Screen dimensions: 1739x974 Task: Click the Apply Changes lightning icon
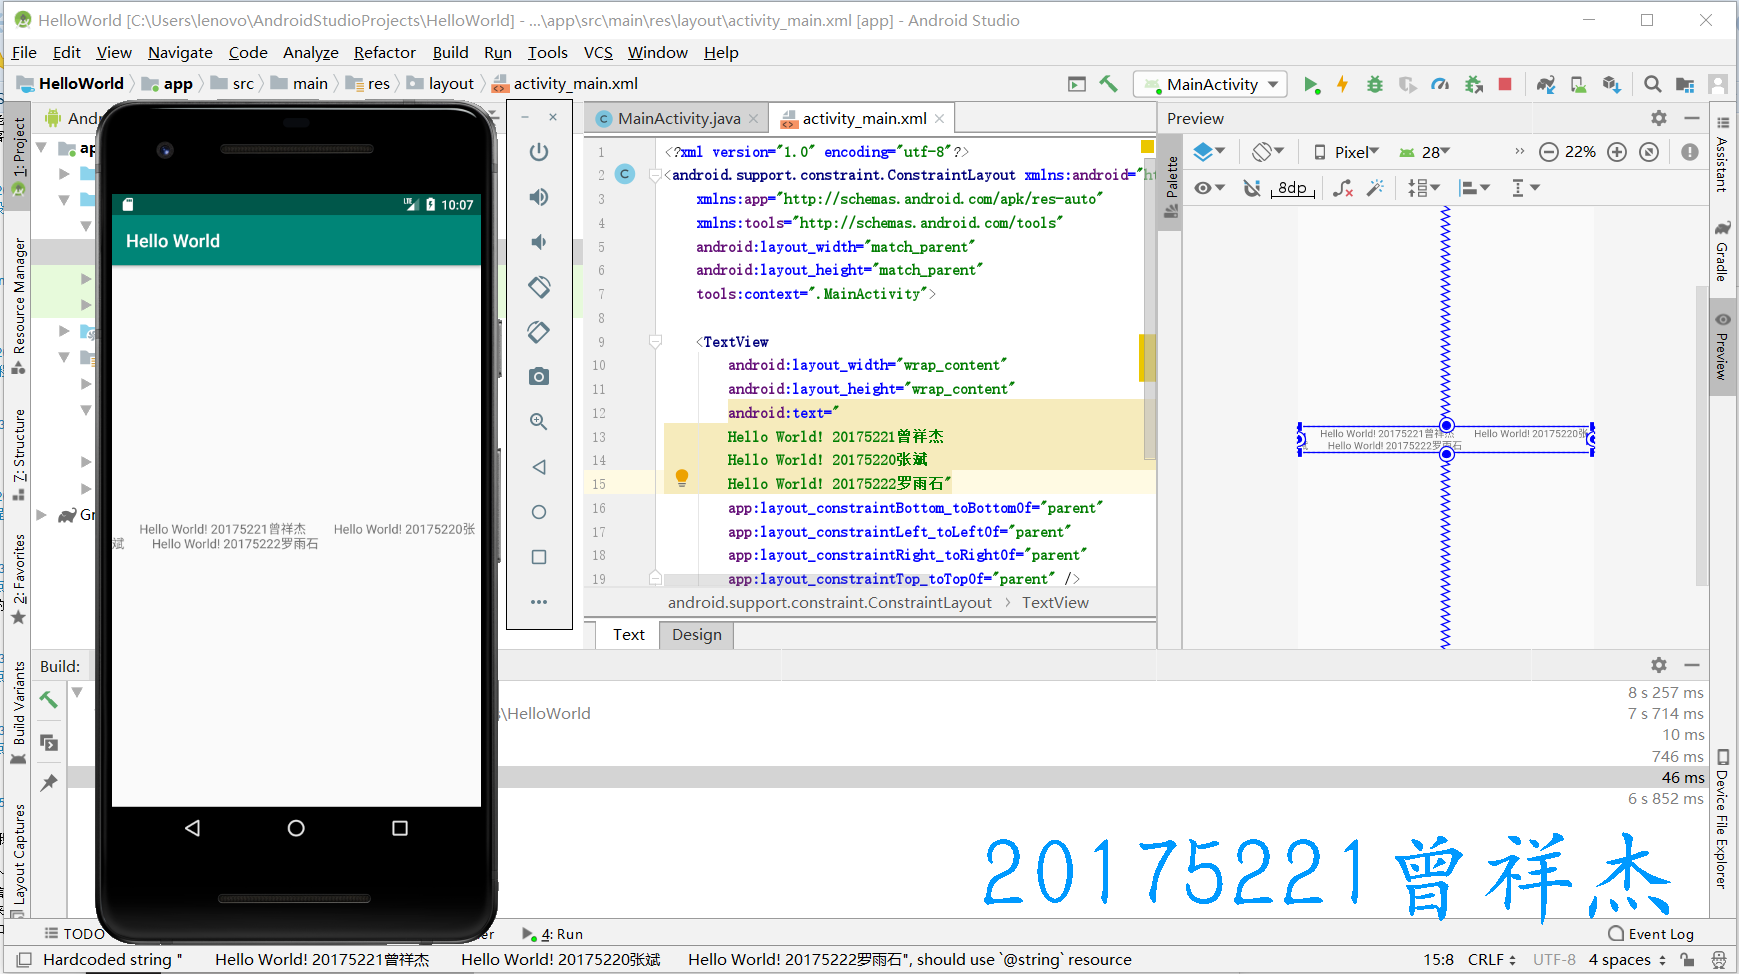[x=1343, y=85]
